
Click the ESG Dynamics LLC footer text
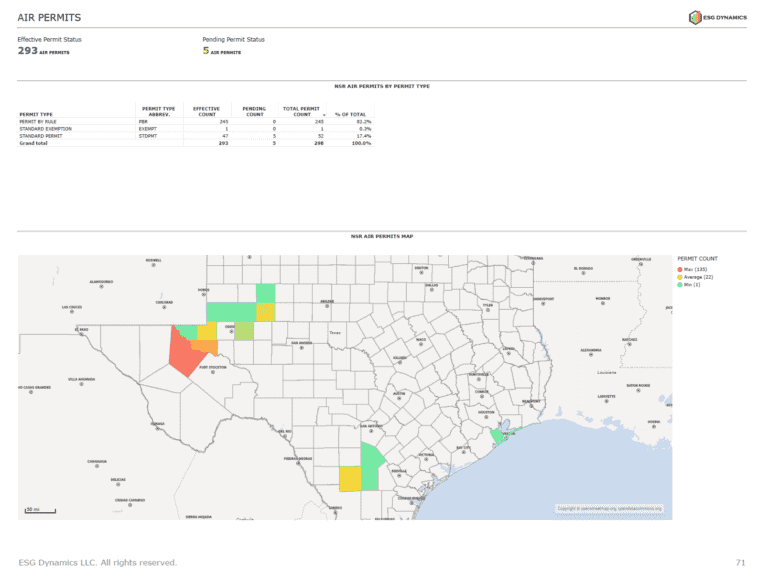[x=97, y=562]
